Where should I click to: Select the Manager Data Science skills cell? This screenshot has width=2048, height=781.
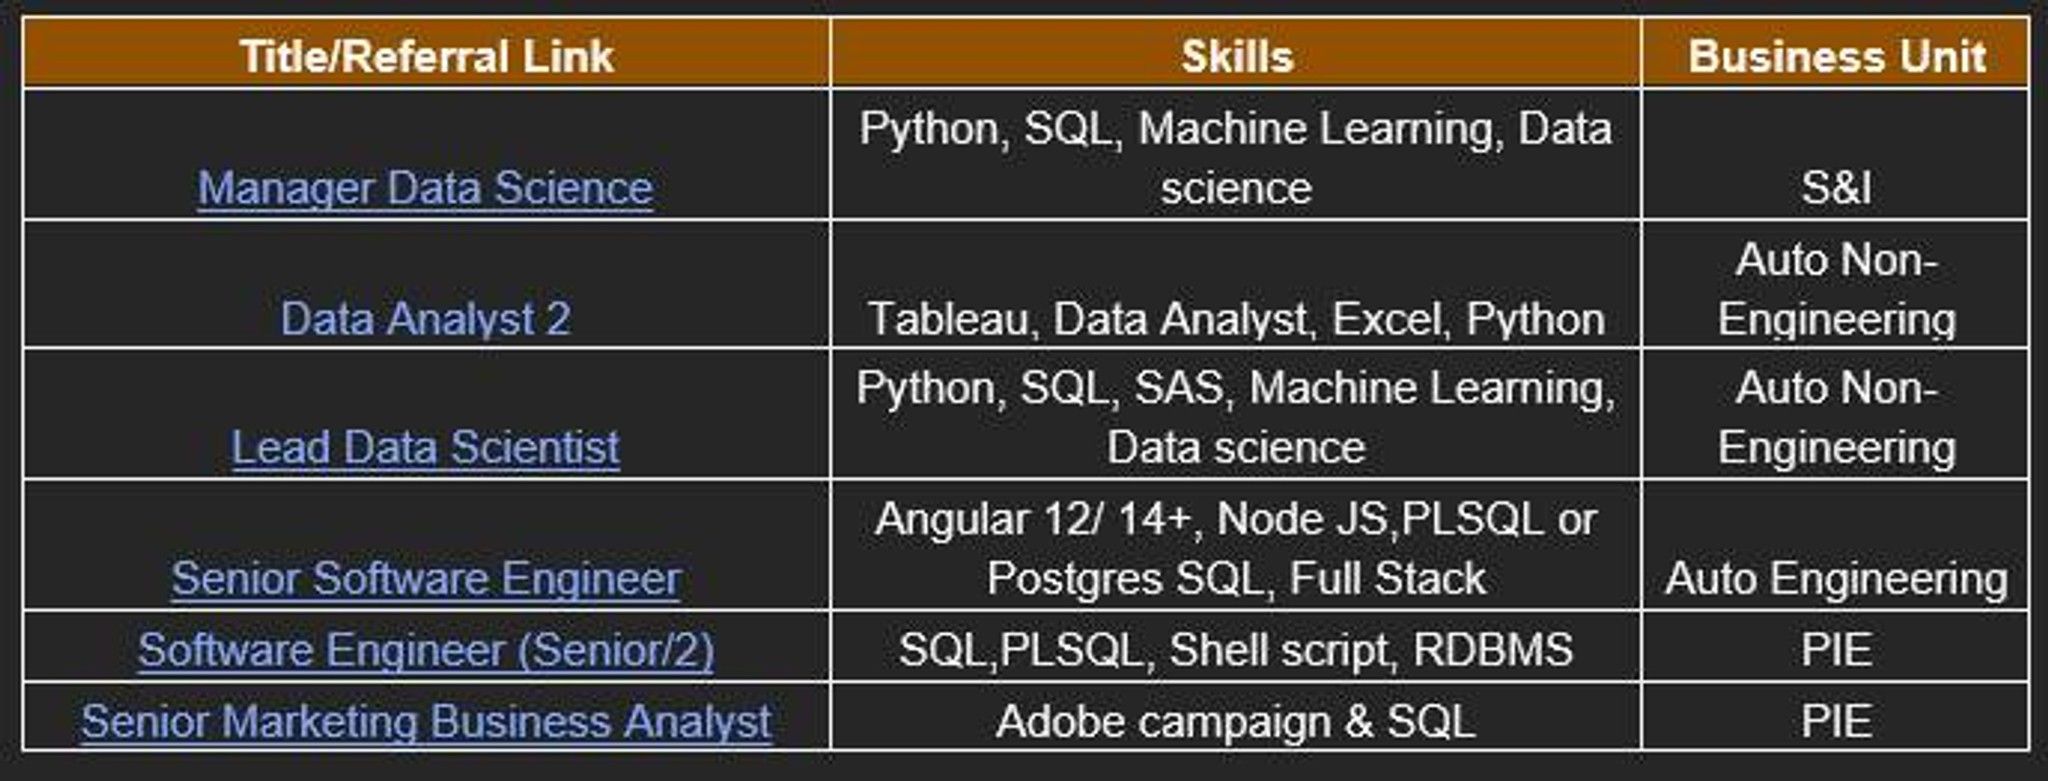tap(1236, 157)
